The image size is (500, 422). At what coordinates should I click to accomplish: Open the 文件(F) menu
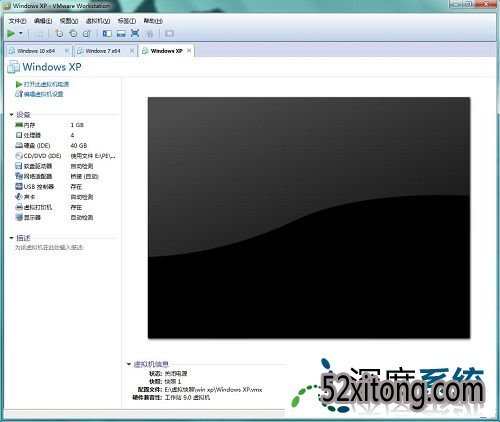17,21
